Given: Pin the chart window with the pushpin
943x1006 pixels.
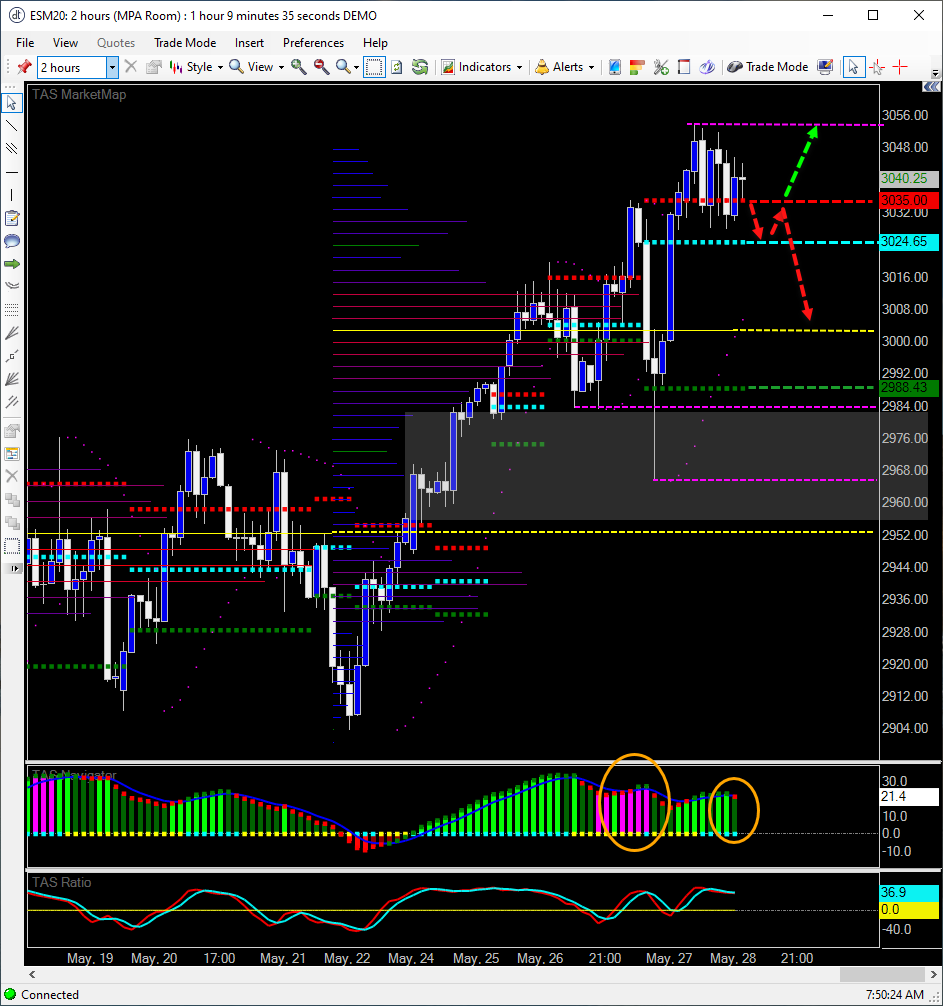Looking at the screenshot, I should click(x=25, y=67).
